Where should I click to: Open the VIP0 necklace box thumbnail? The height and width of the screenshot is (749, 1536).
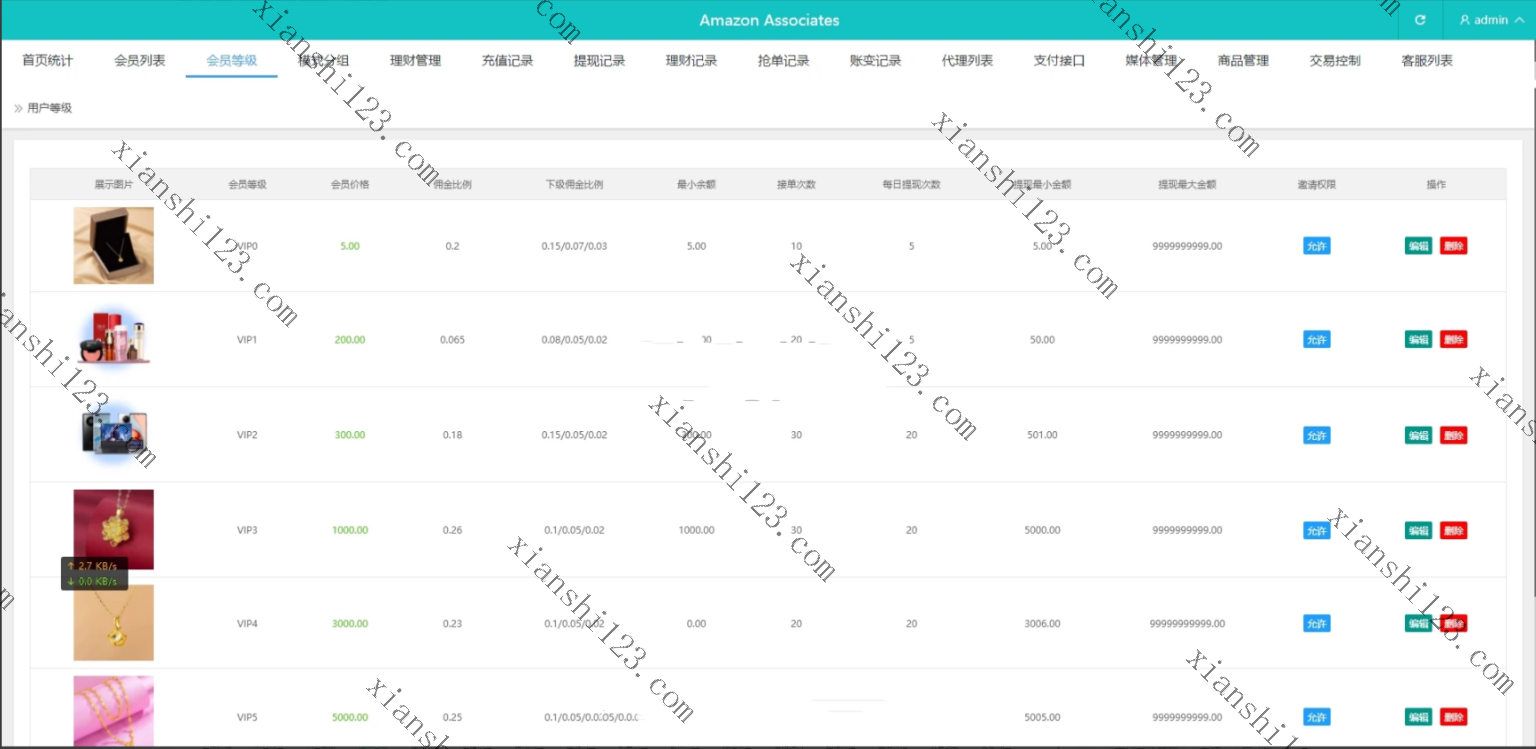click(x=114, y=245)
